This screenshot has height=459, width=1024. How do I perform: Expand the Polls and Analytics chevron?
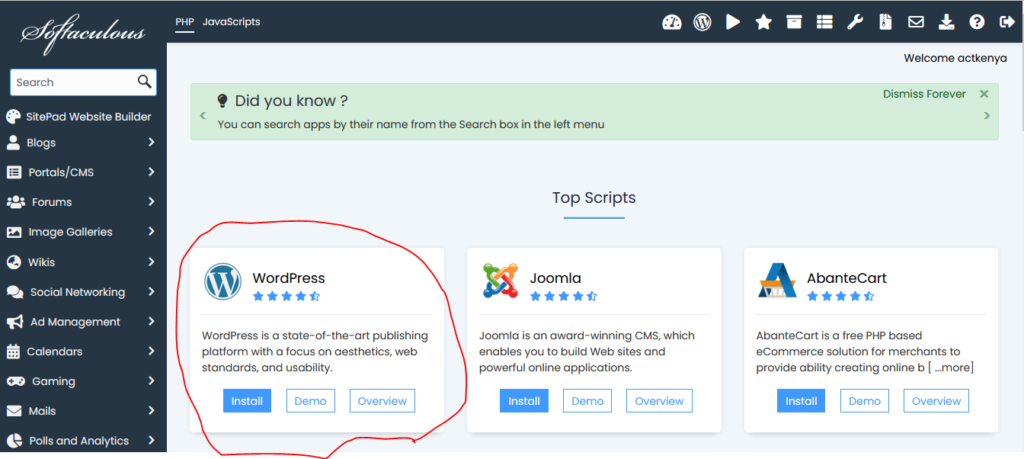[x=152, y=441]
